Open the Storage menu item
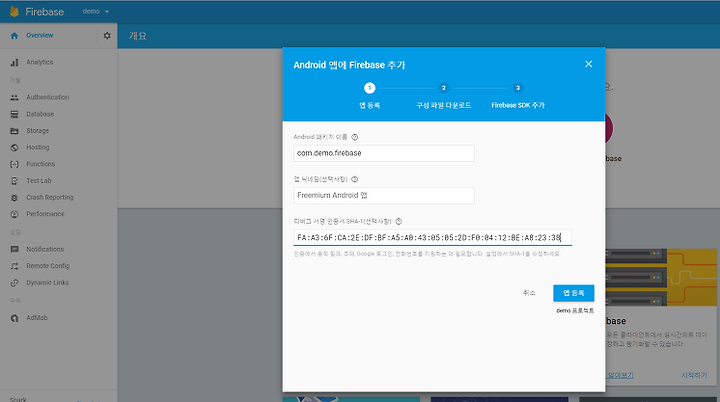The width and height of the screenshot is (720, 402). (x=37, y=131)
